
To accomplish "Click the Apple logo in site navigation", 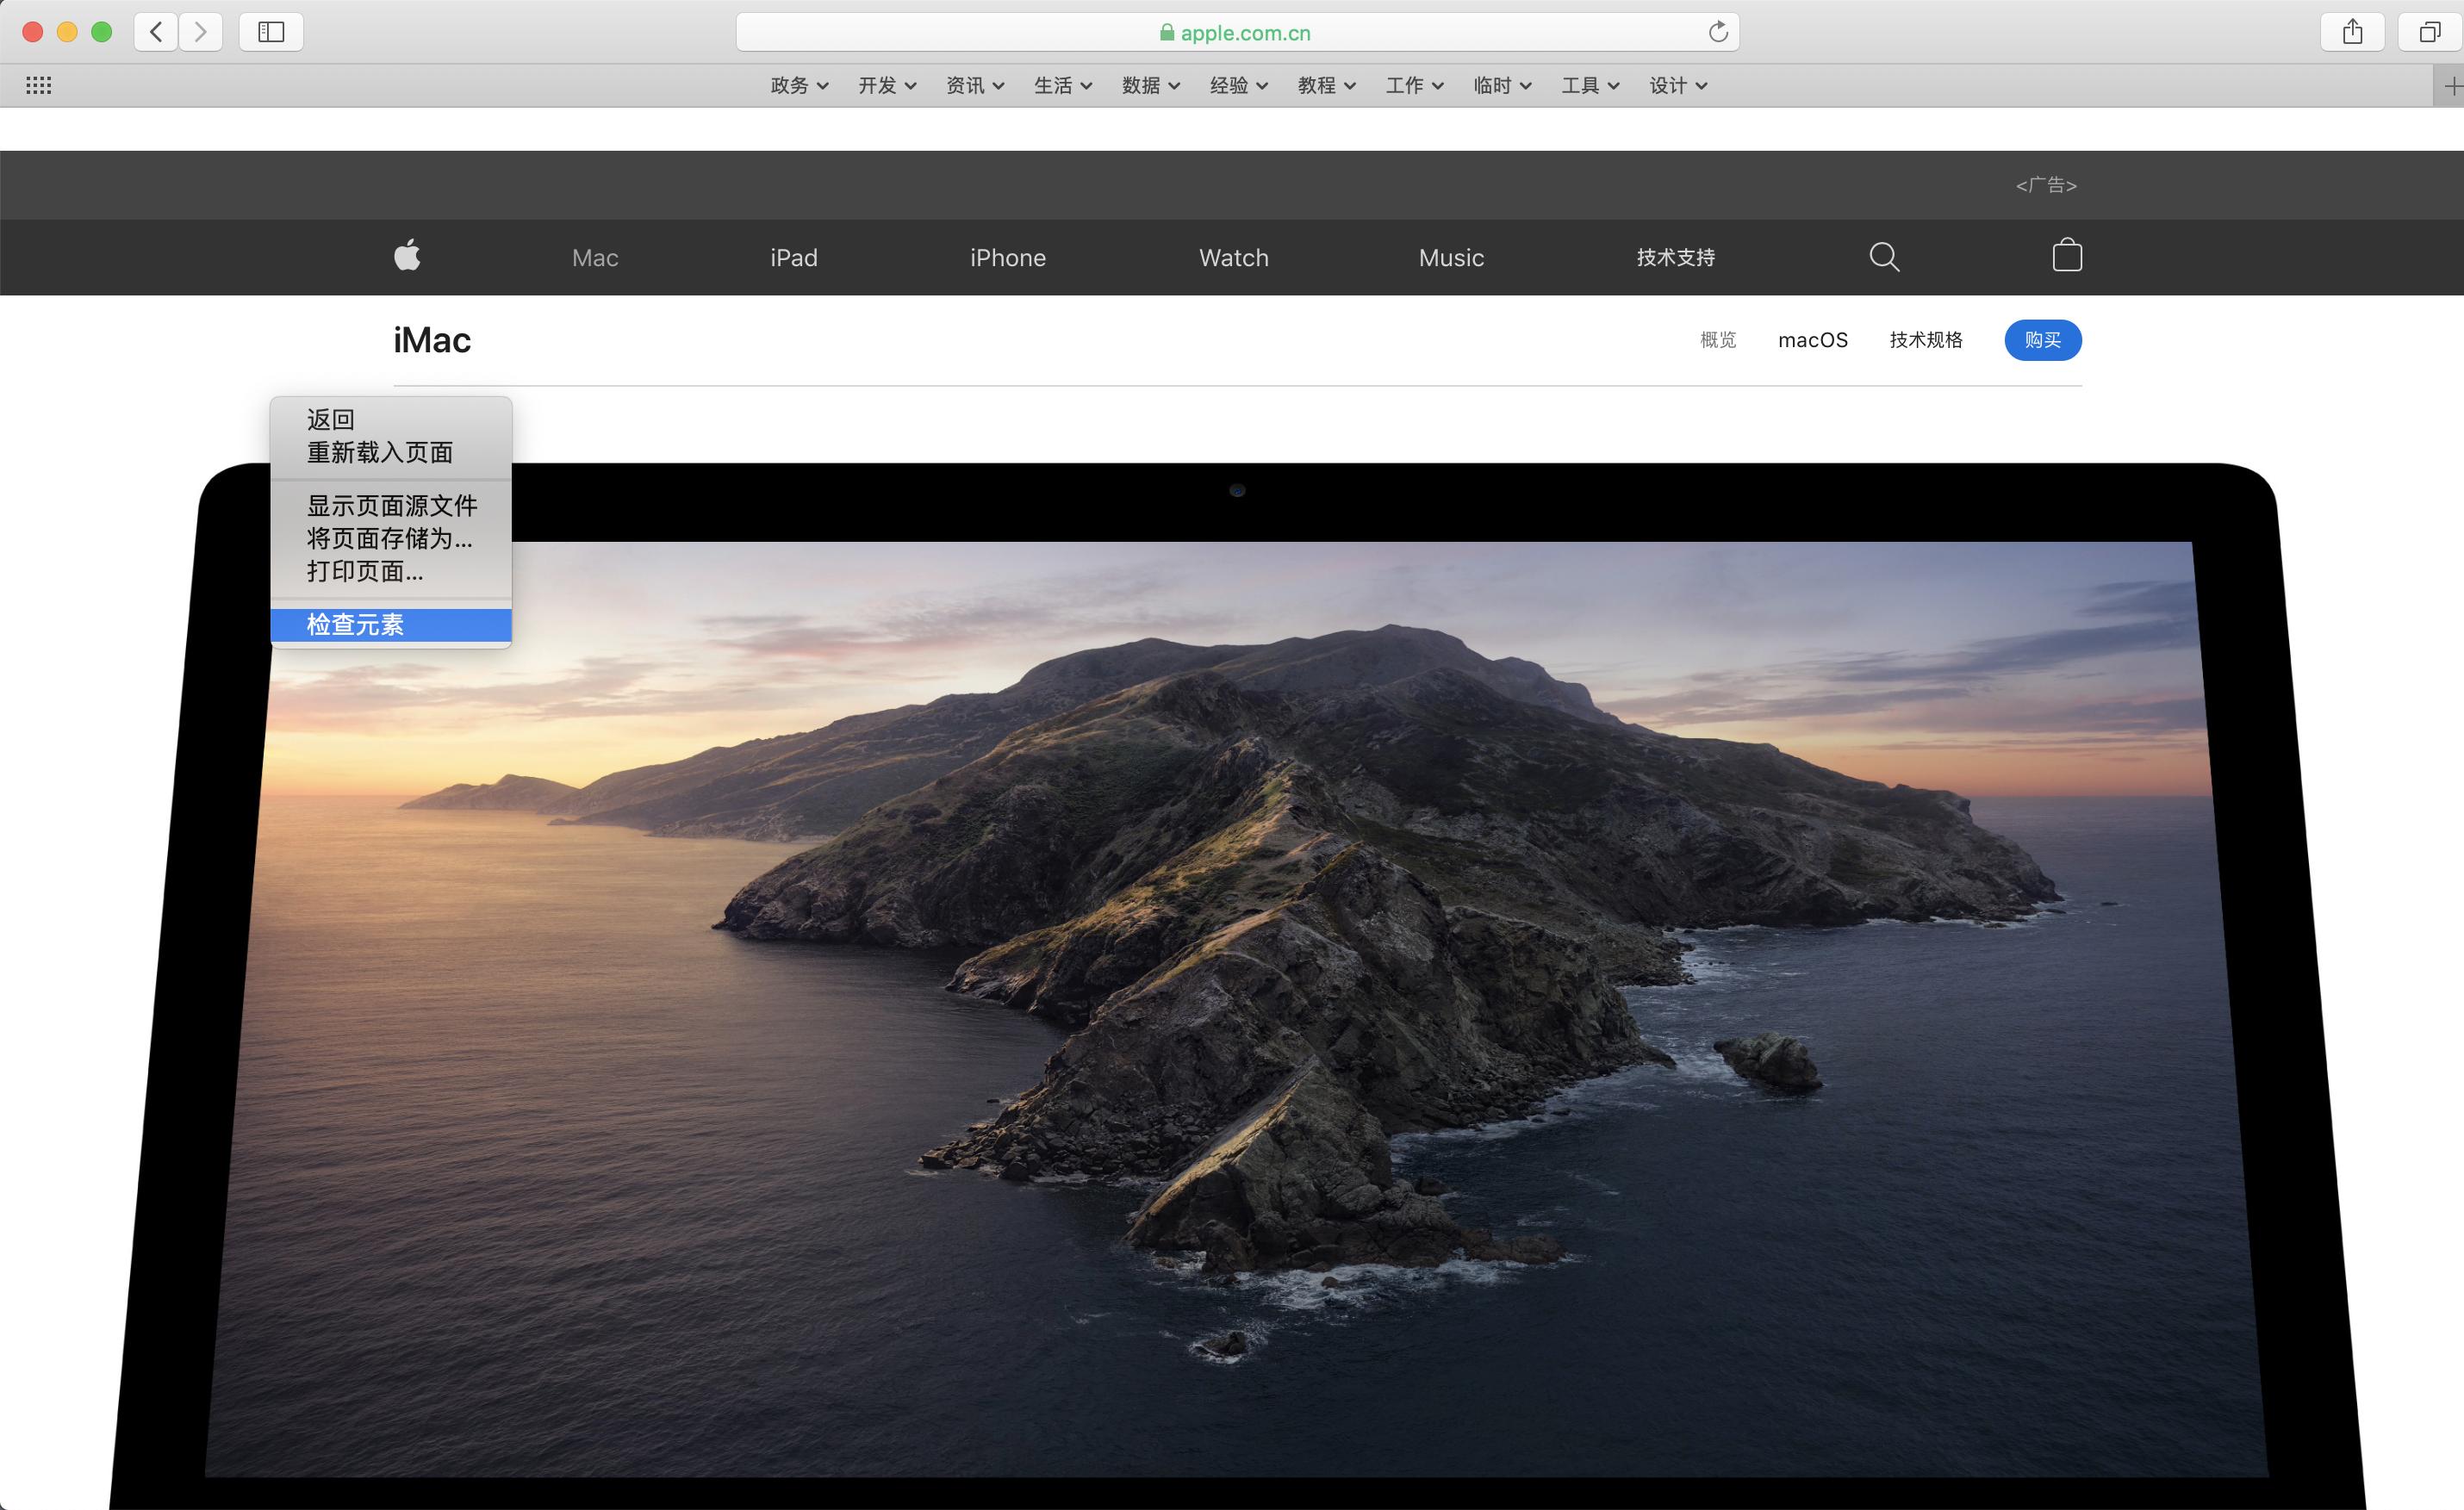I will point(407,256).
